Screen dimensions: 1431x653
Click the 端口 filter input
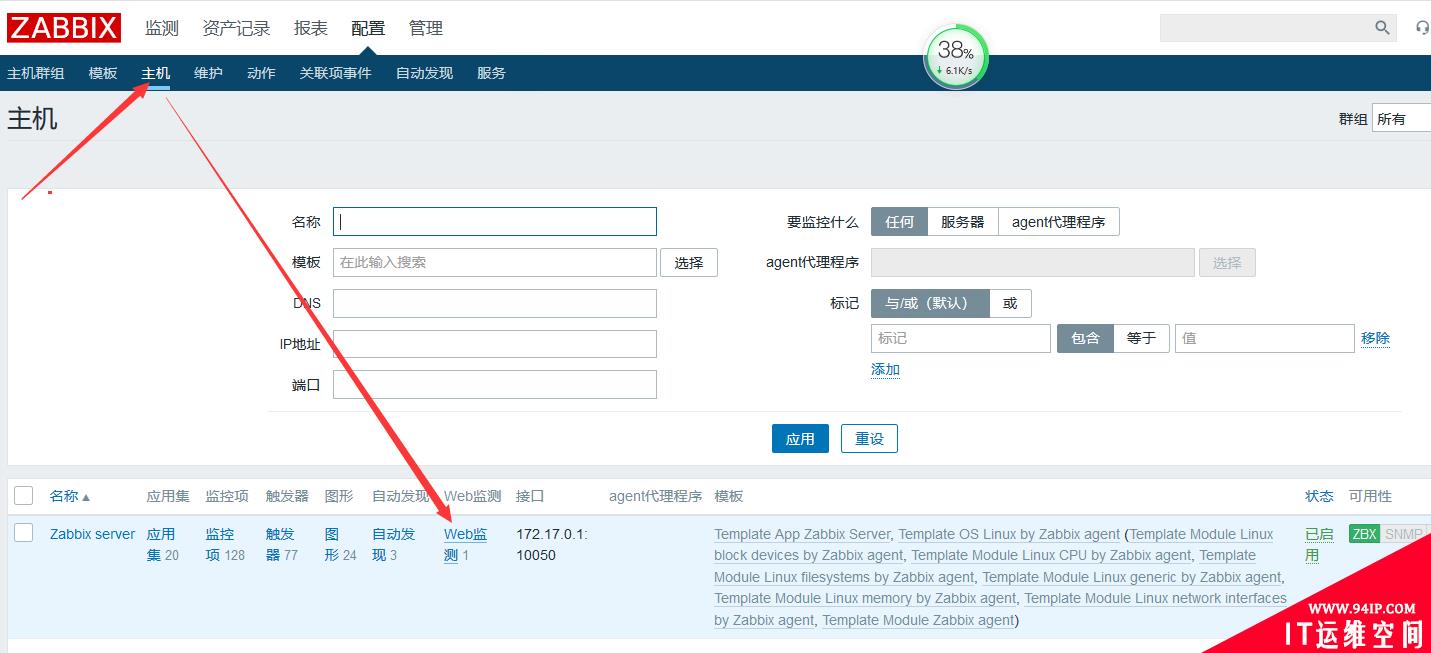point(495,384)
